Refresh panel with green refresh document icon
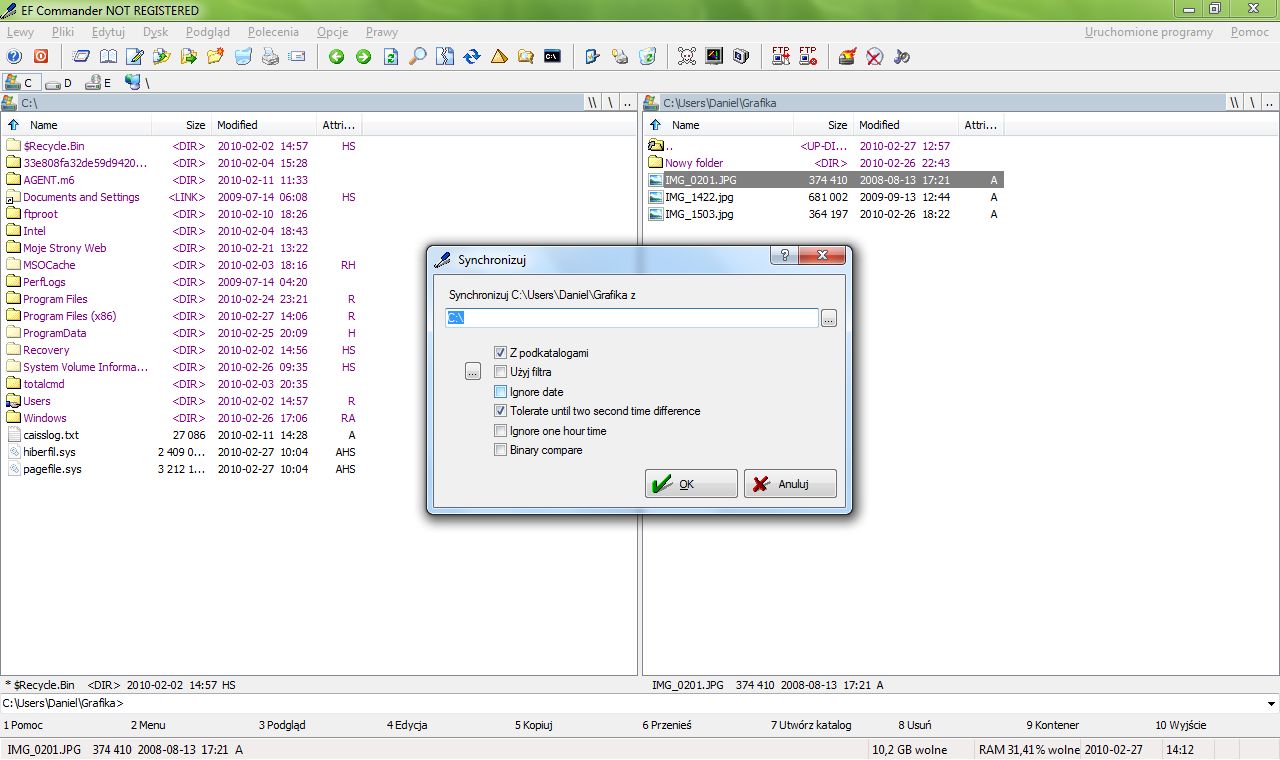1280x760 pixels. click(391, 57)
